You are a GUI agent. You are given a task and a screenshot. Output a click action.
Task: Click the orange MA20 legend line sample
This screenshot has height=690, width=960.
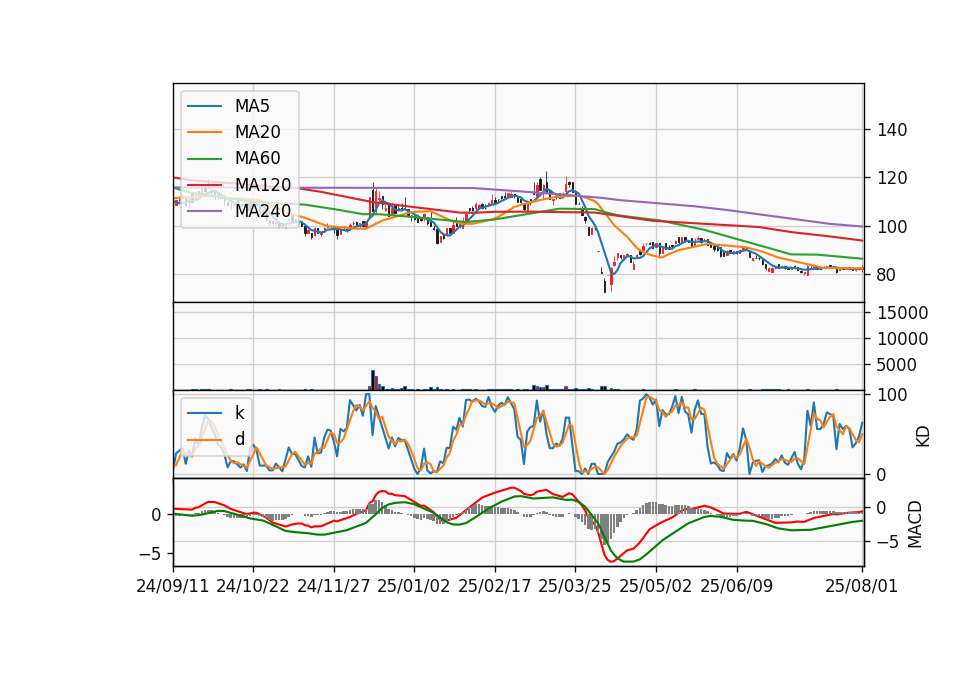click(x=204, y=132)
